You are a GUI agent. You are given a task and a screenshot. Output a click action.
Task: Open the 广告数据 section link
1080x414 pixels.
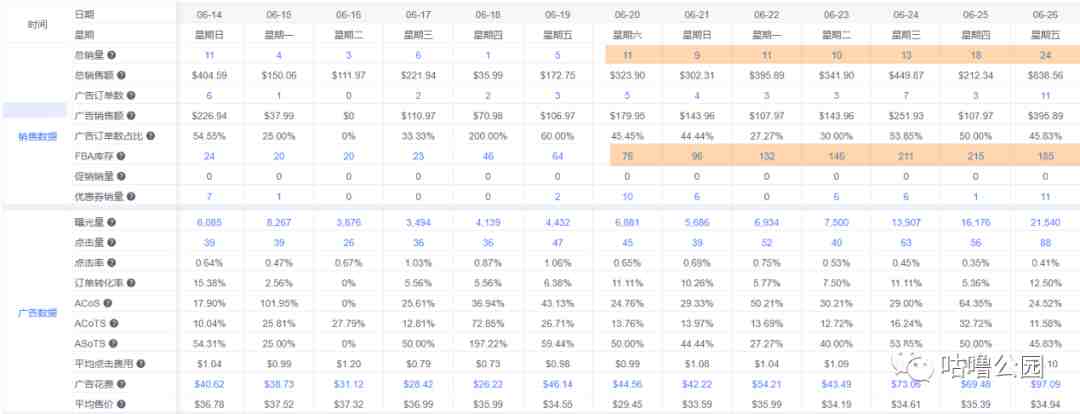click(x=37, y=313)
